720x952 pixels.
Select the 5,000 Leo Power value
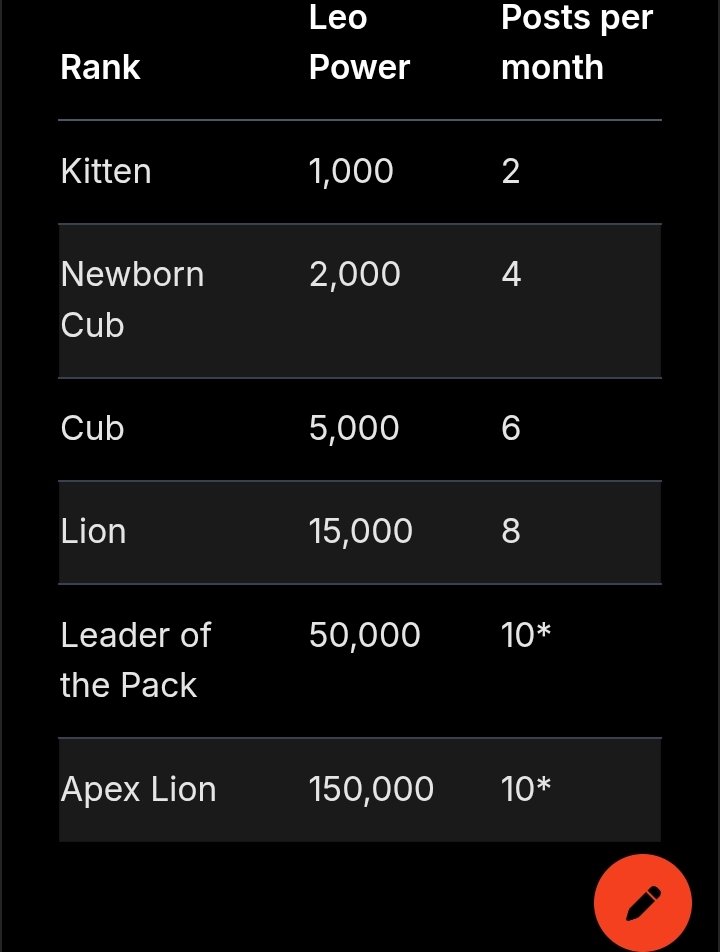pyautogui.click(x=354, y=428)
